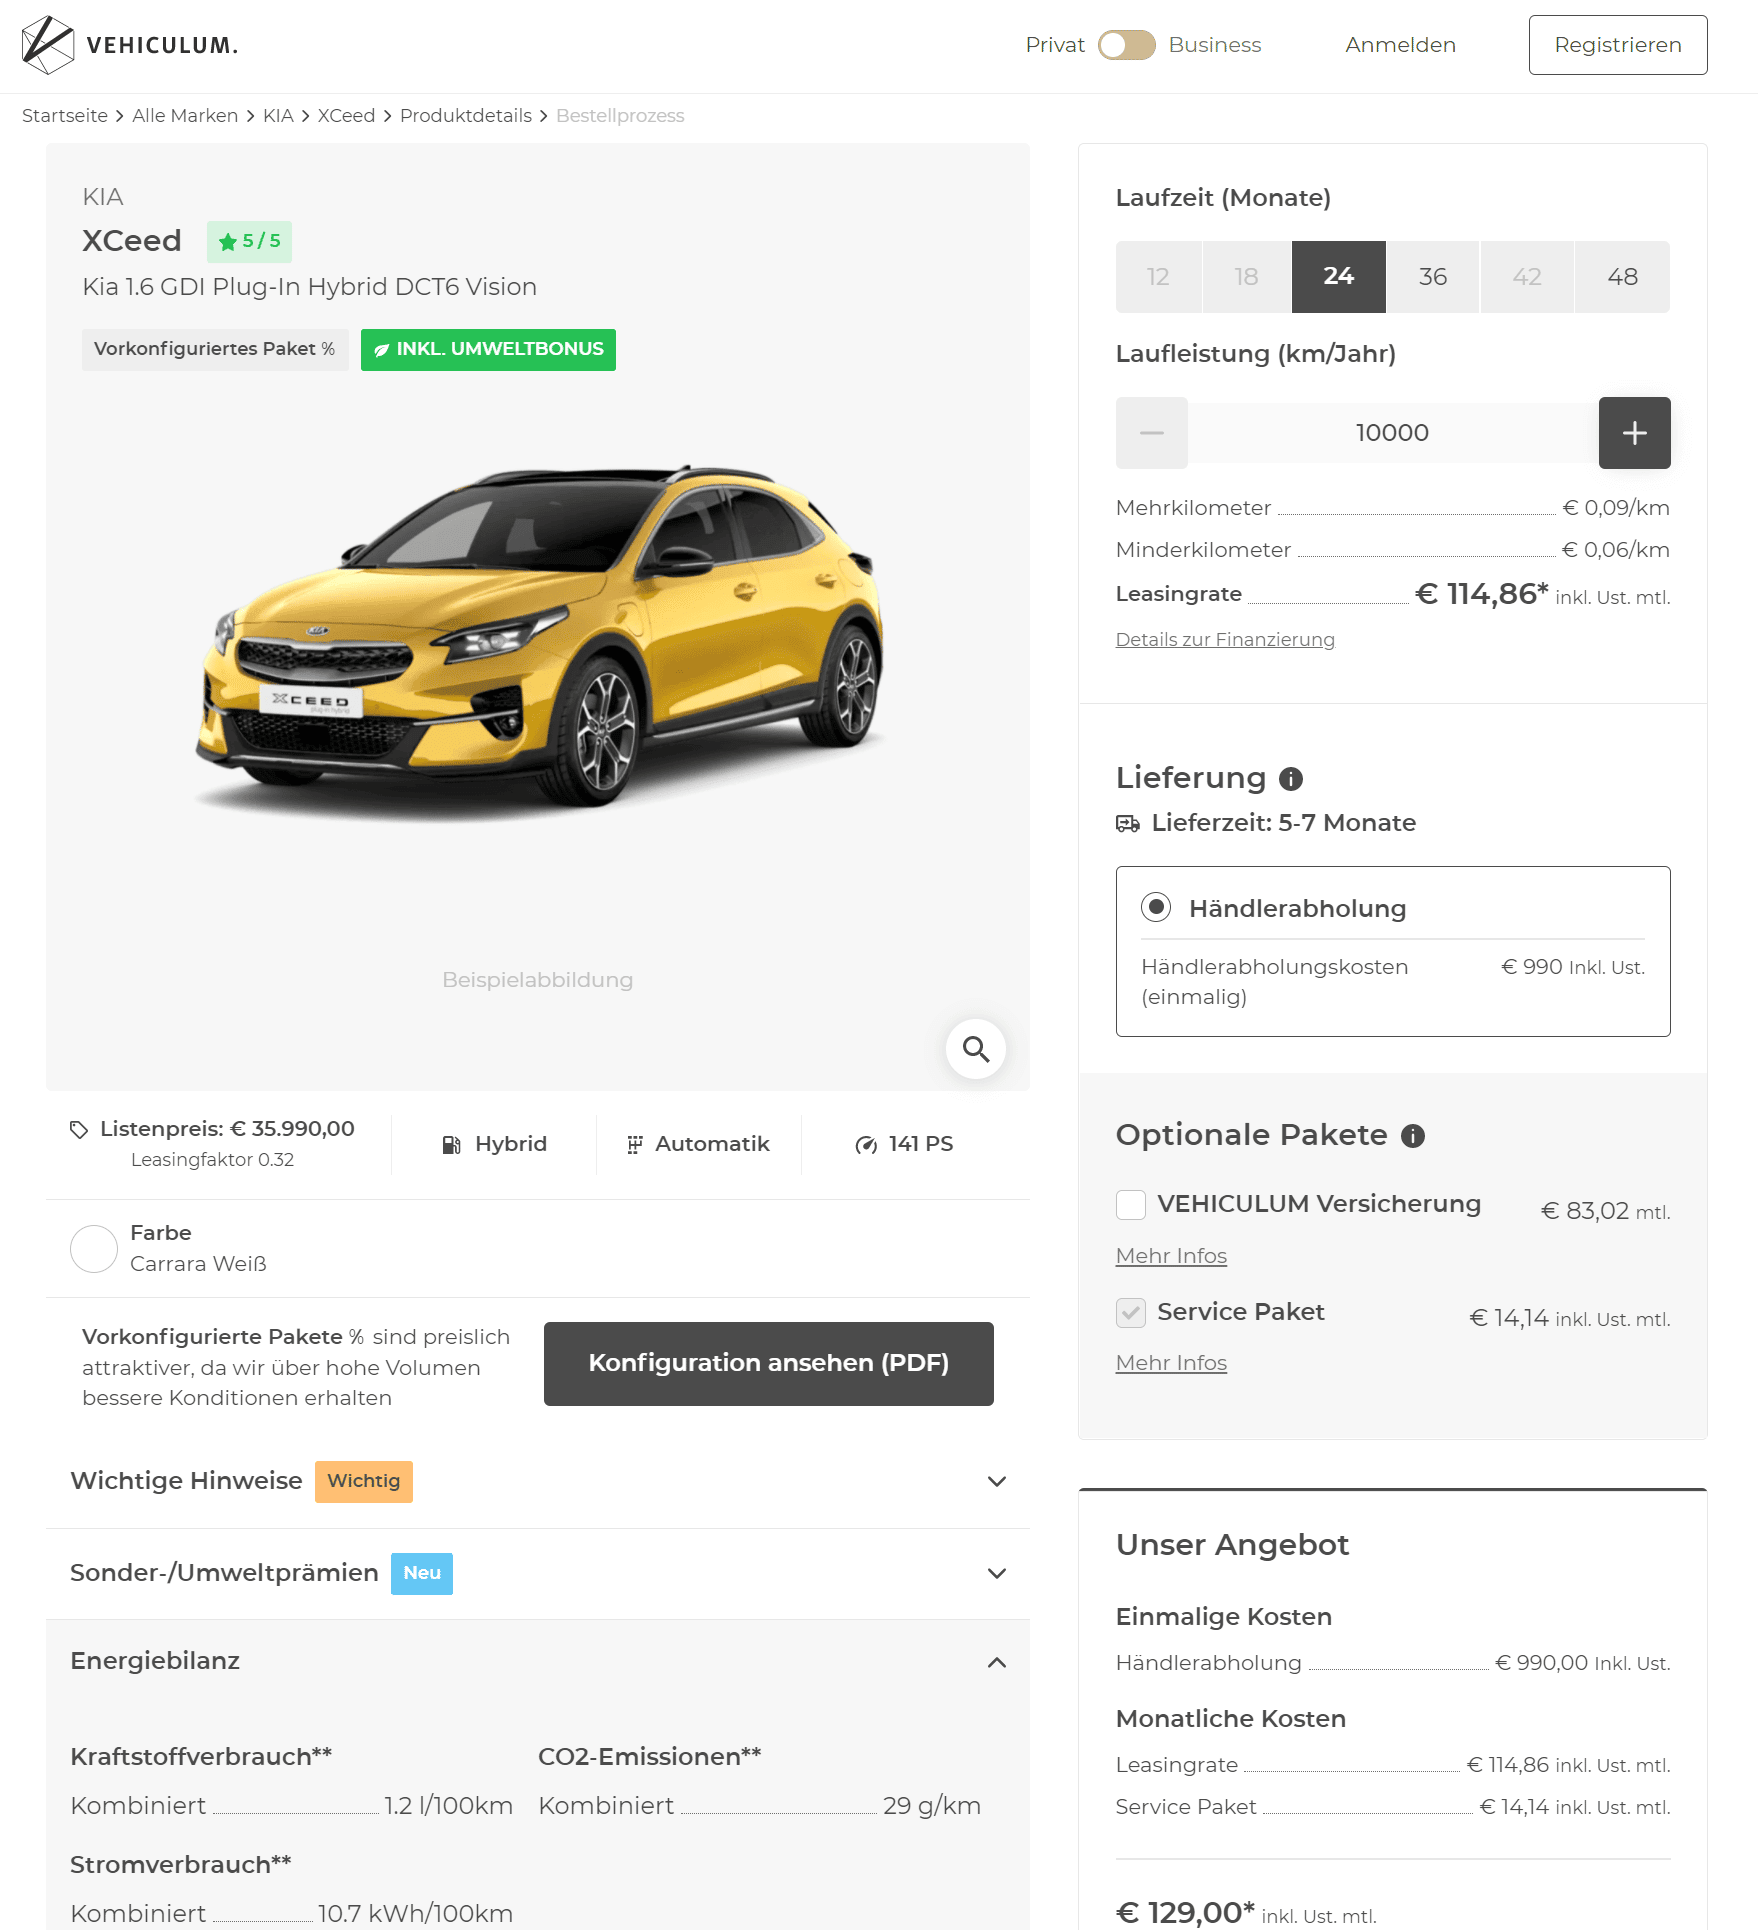Click the Anmelden link
Image resolution: width=1758 pixels, height=1930 pixels.
point(1400,45)
